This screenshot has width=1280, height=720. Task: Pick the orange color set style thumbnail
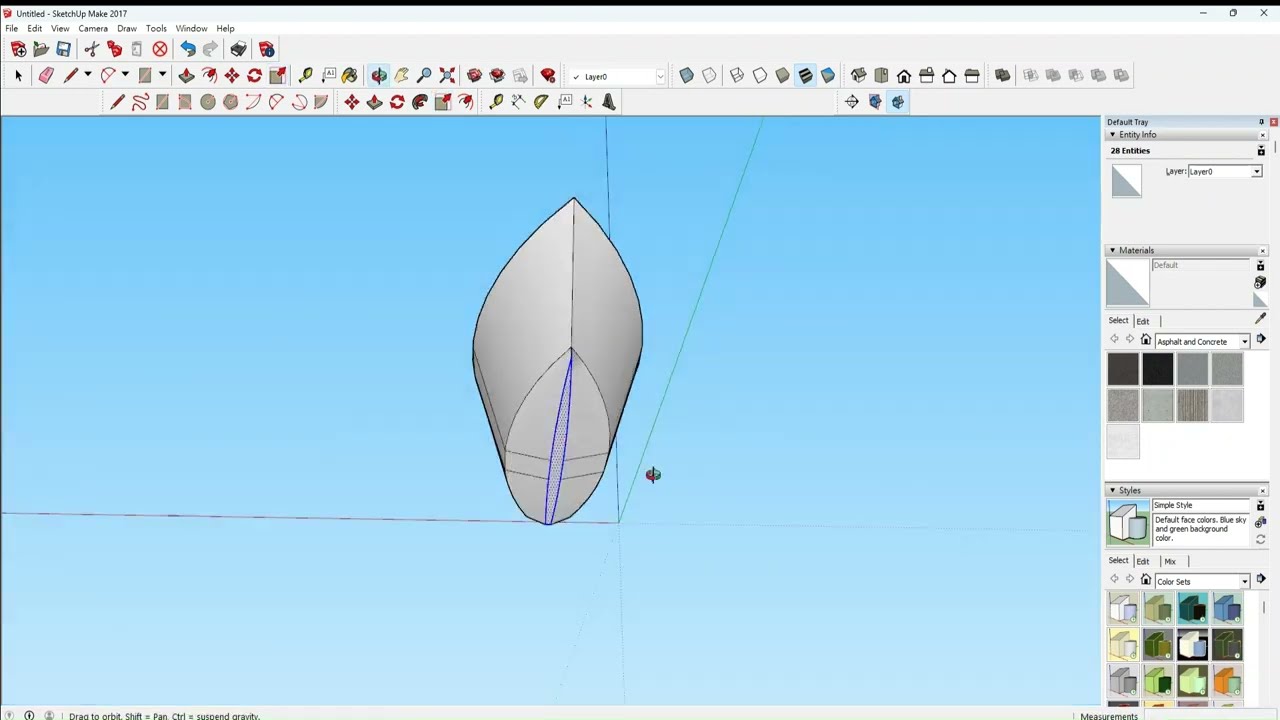pyautogui.click(x=1227, y=682)
